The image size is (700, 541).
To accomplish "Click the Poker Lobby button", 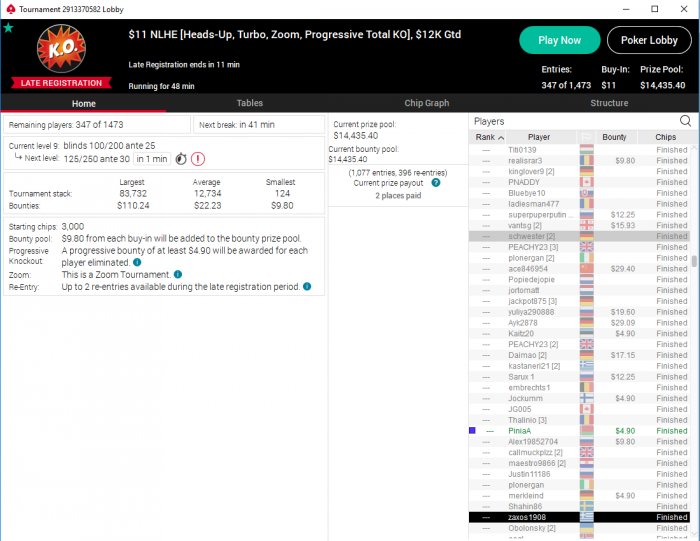I will pos(649,40).
